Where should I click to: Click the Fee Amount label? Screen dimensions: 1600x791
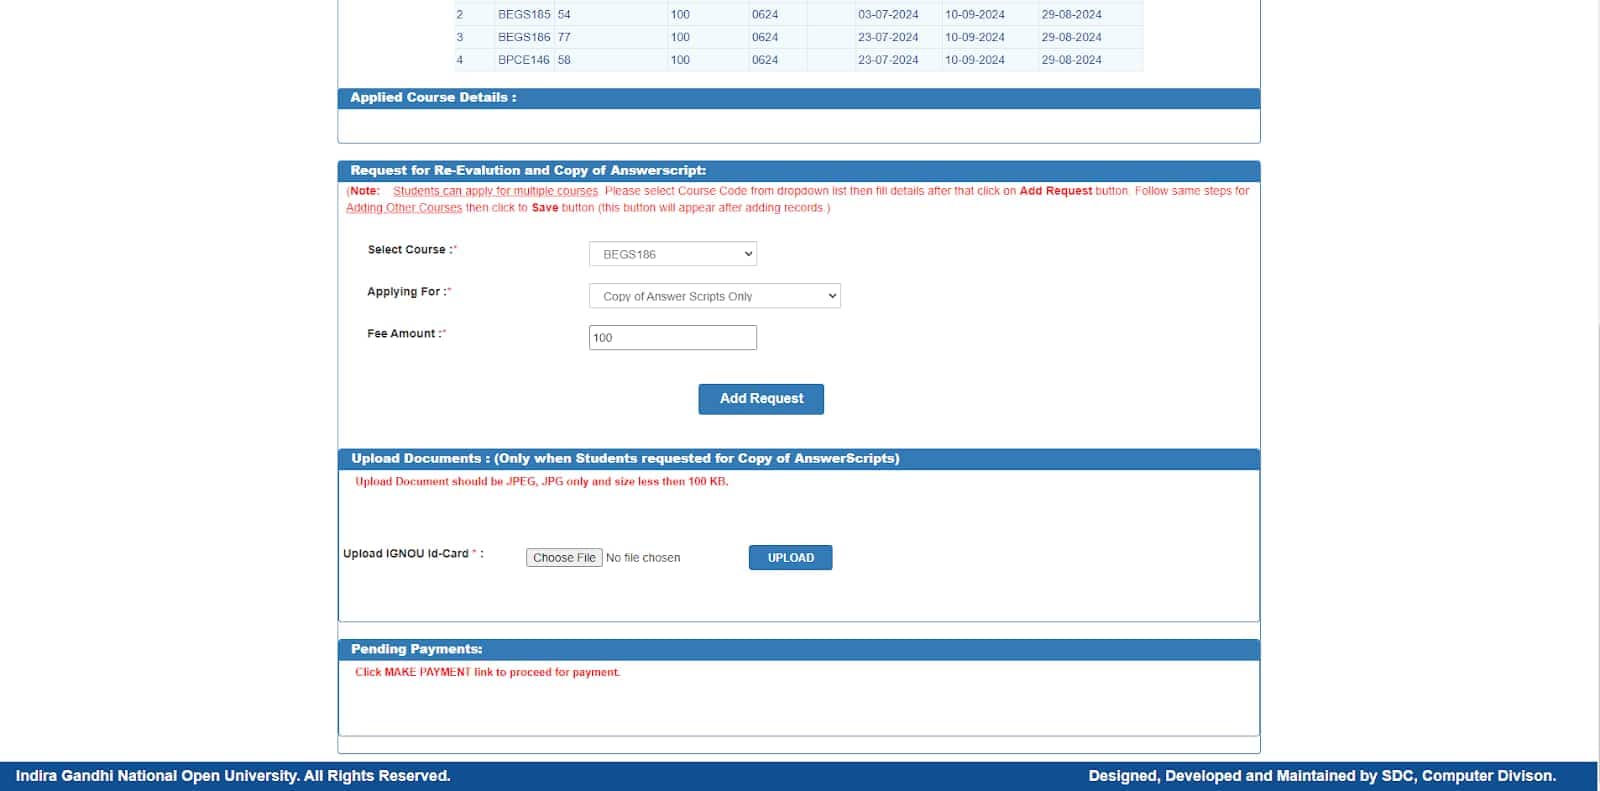pos(407,334)
